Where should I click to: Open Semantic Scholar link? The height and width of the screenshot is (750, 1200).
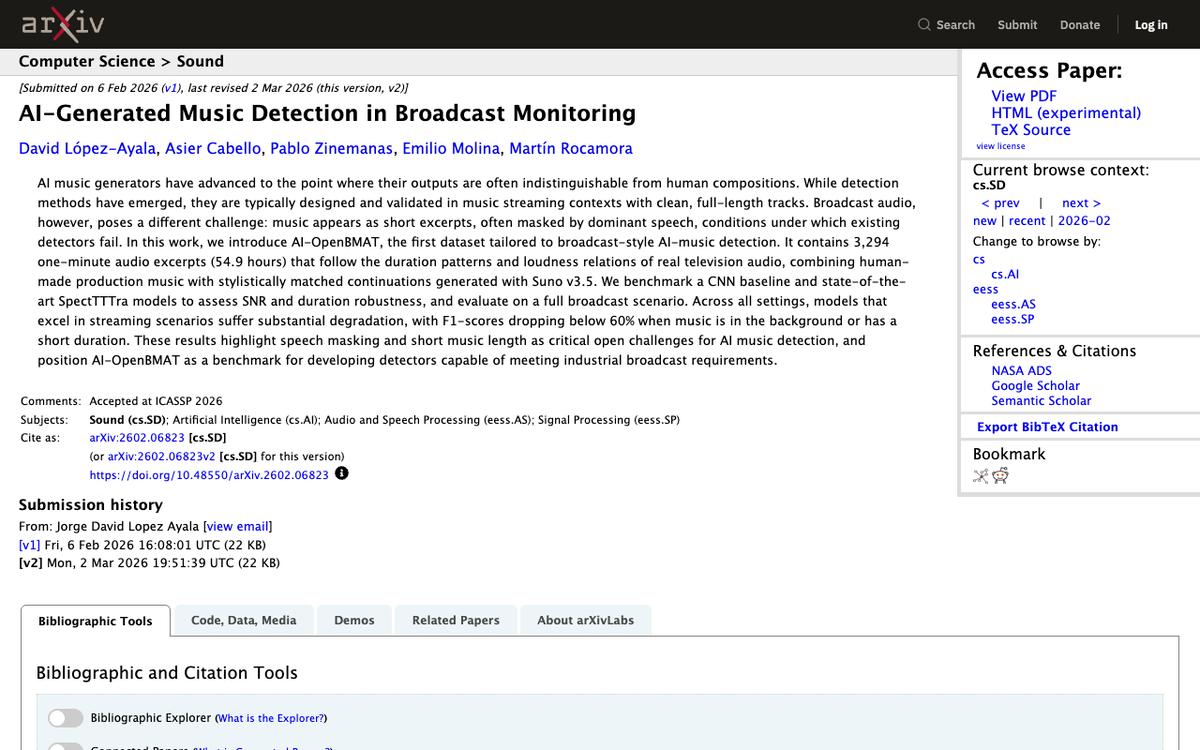coord(1041,401)
